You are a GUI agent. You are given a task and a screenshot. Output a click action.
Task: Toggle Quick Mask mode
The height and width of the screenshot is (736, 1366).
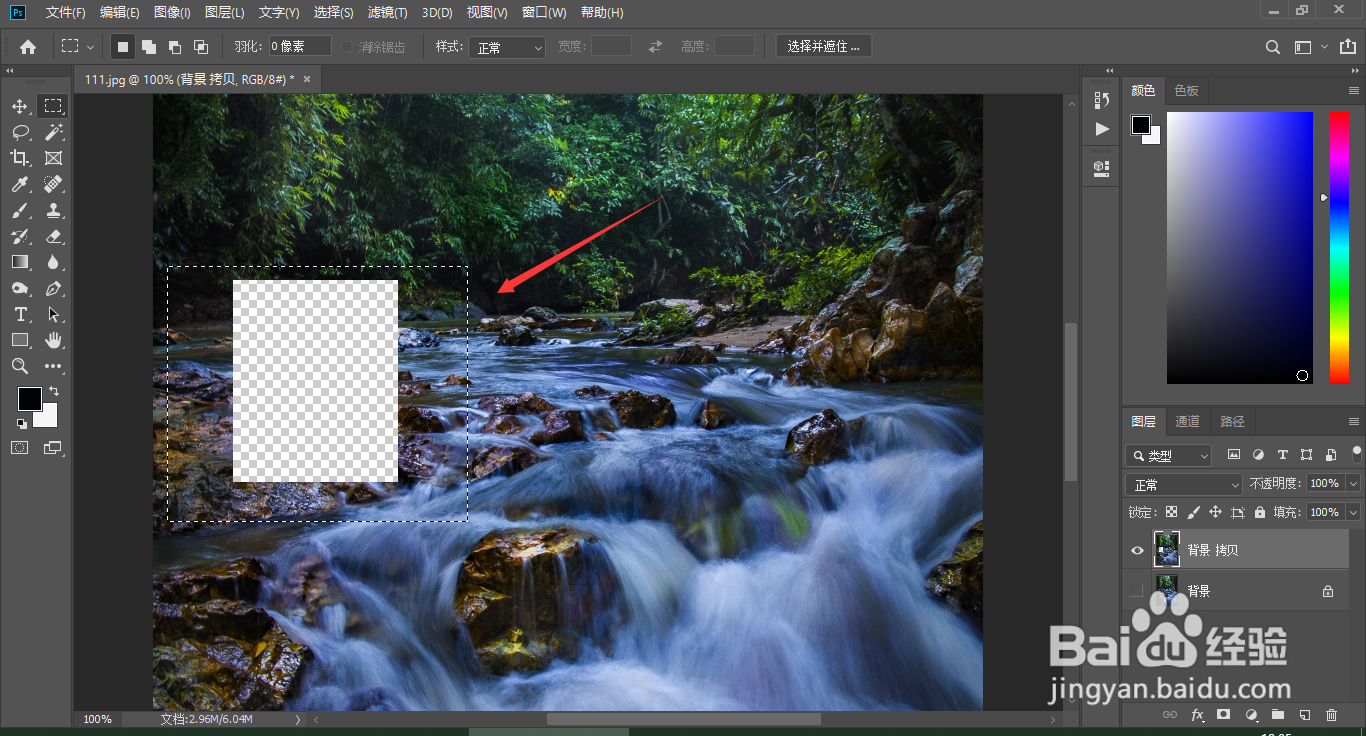coord(20,448)
